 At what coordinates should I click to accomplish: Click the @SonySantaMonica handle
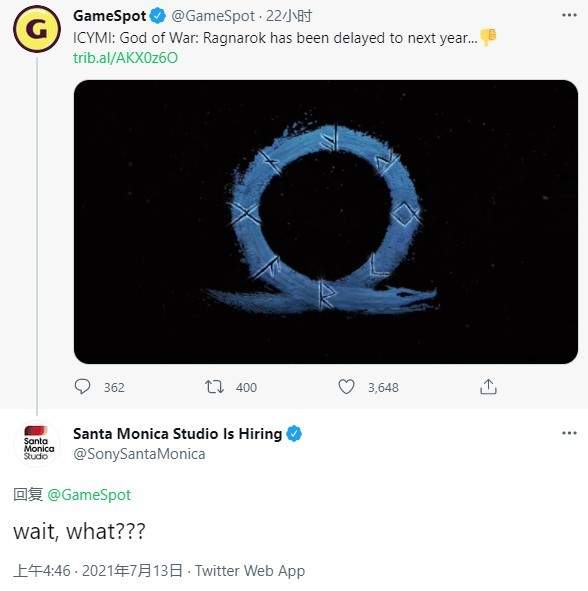pyautogui.click(x=139, y=454)
